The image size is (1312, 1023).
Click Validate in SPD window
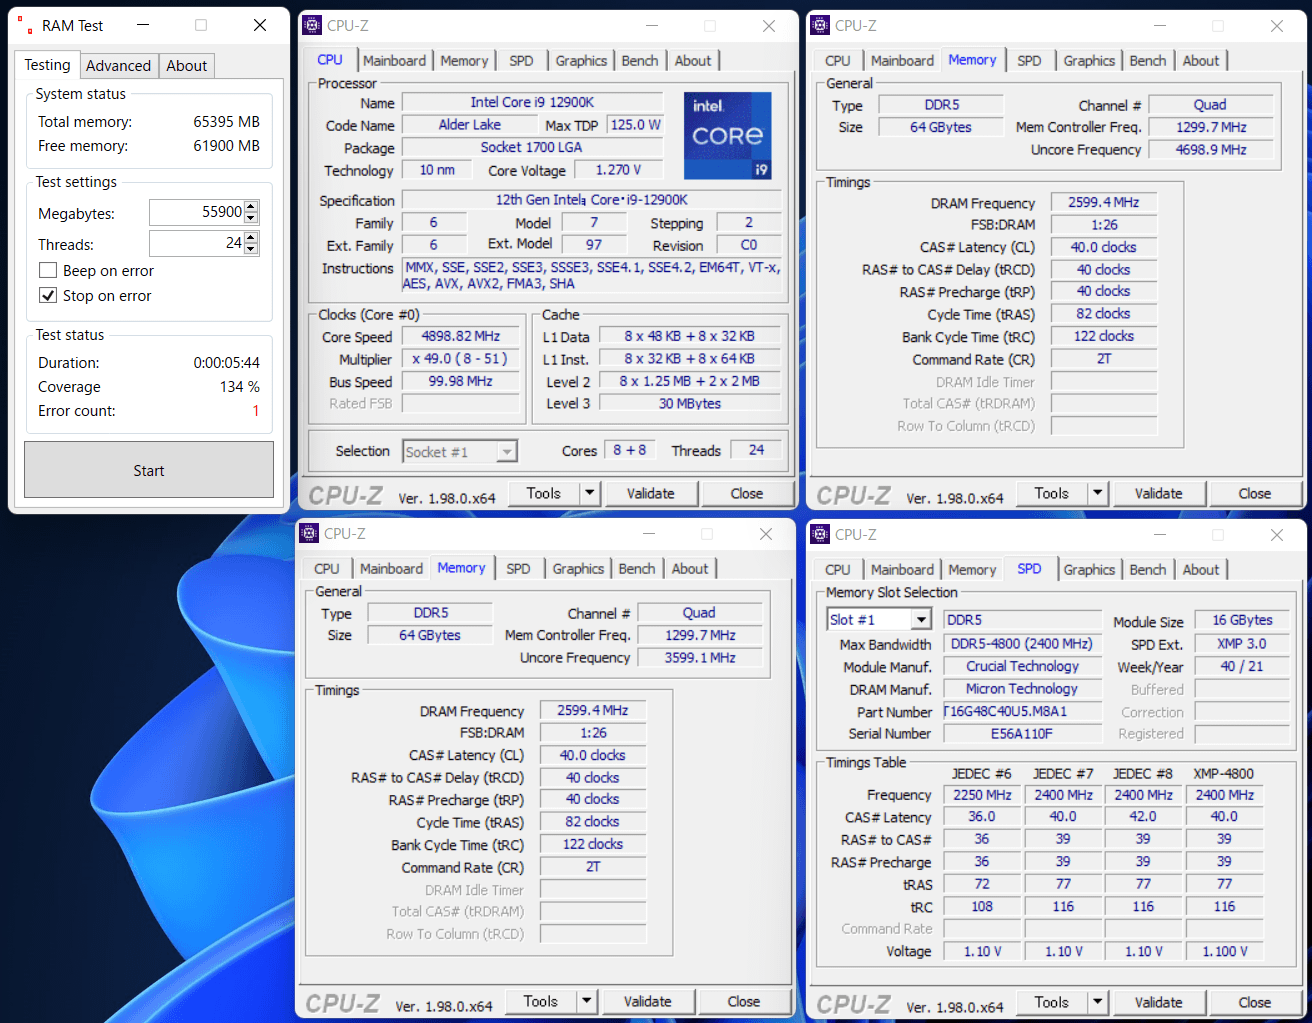coord(1159,1002)
